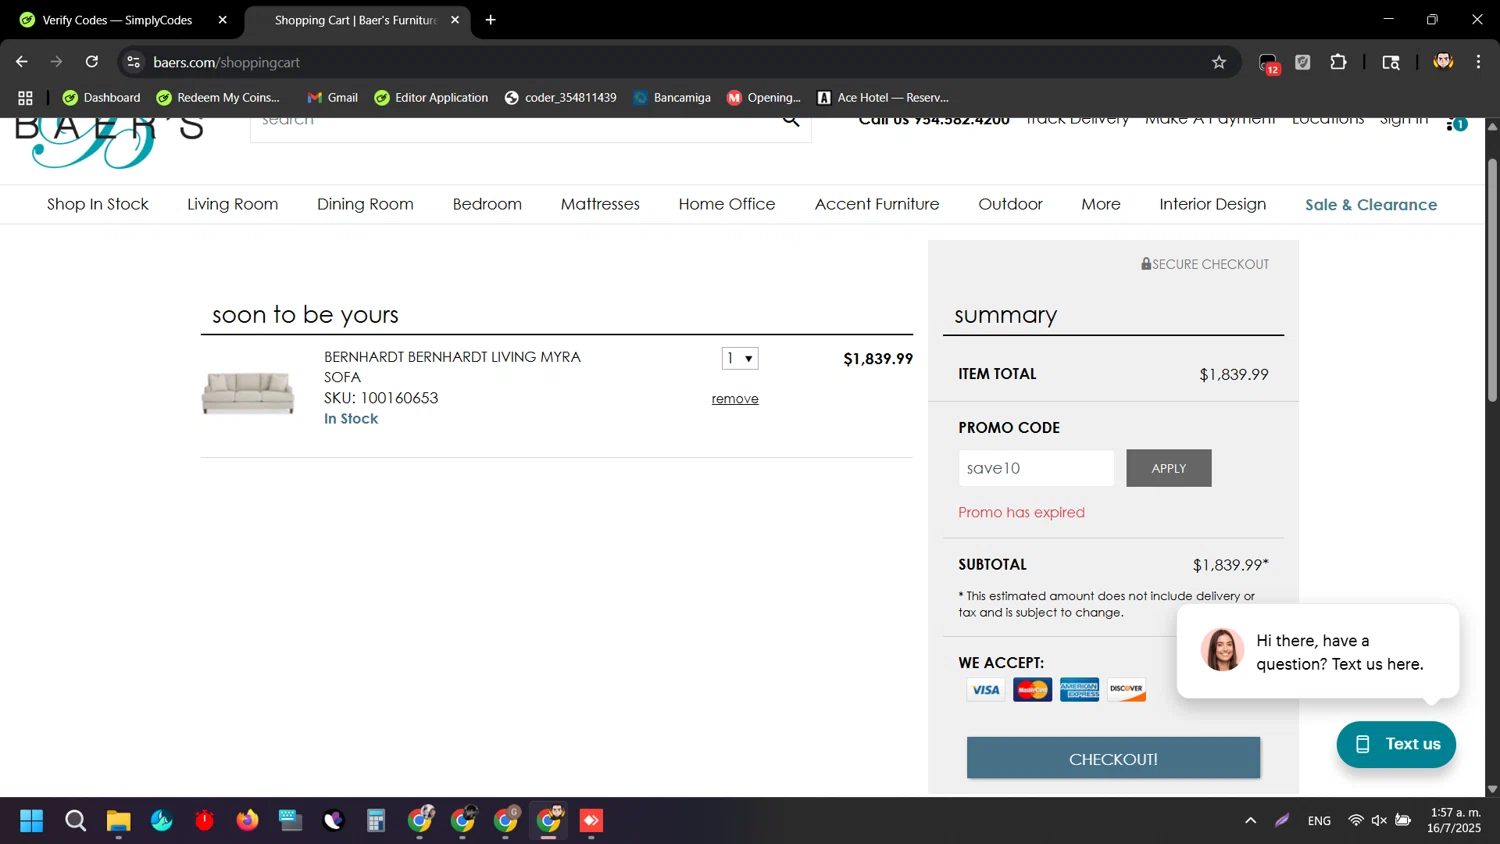Open the Gmail bookmark

click(x=332, y=98)
